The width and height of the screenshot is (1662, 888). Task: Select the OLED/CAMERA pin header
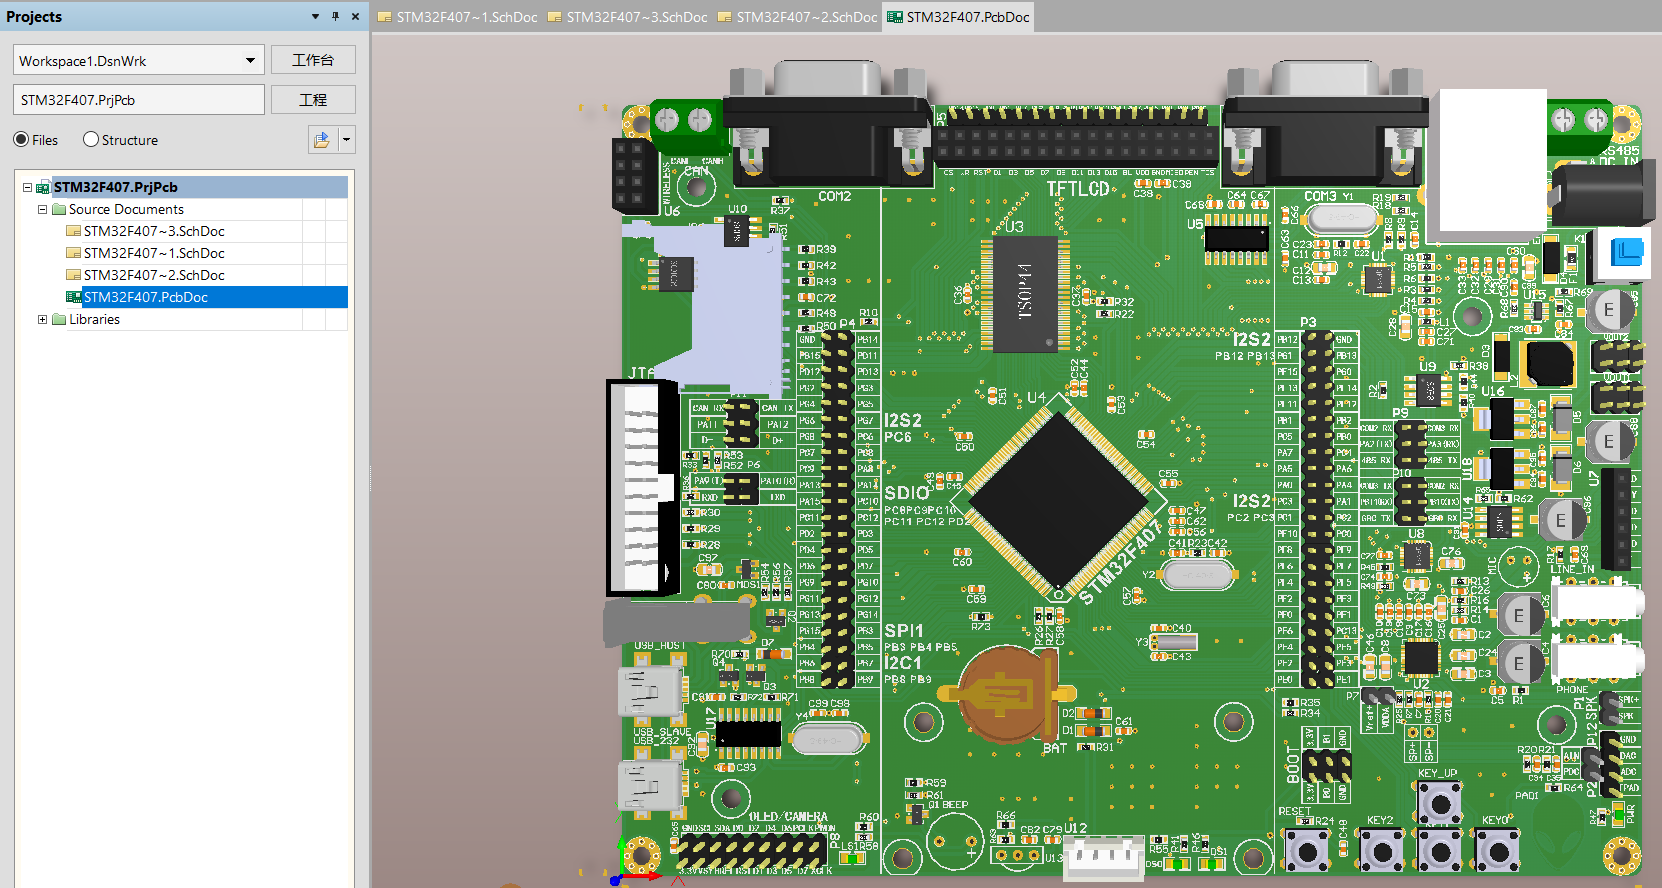(754, 852)
